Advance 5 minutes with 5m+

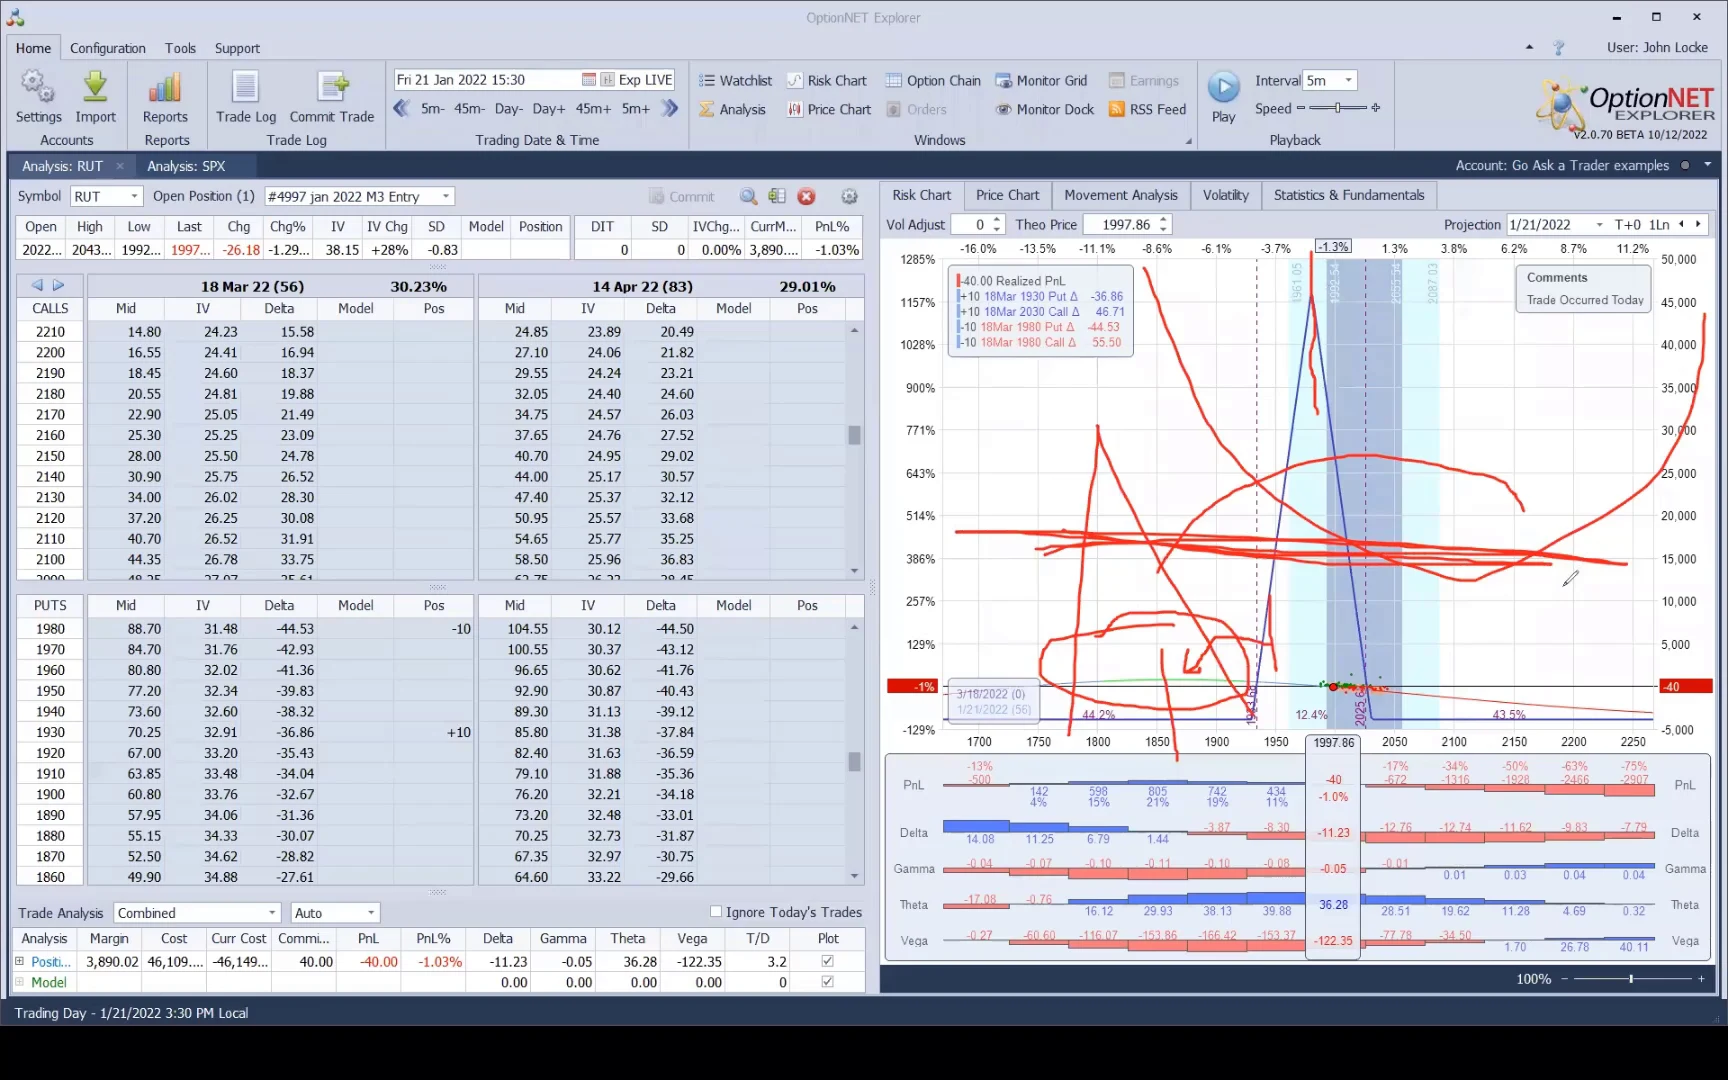coord(636,109)
